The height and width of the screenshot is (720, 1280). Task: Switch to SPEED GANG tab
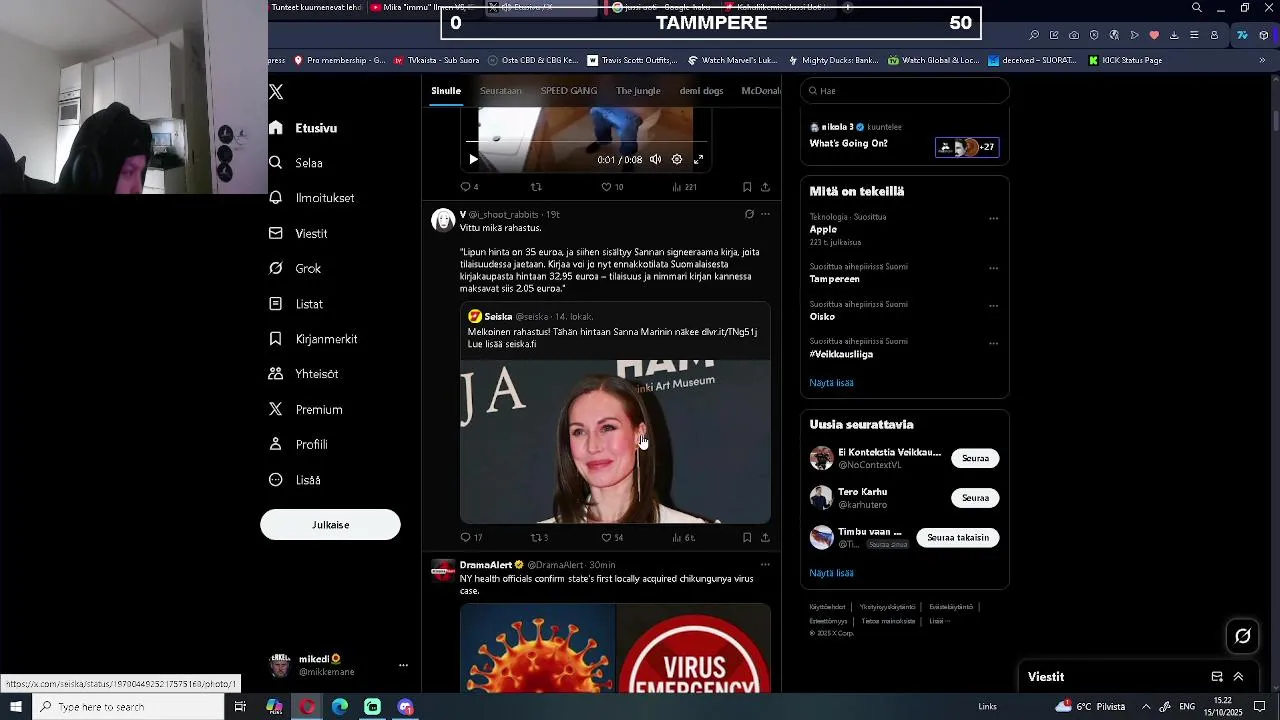click(x=569, y=91)
